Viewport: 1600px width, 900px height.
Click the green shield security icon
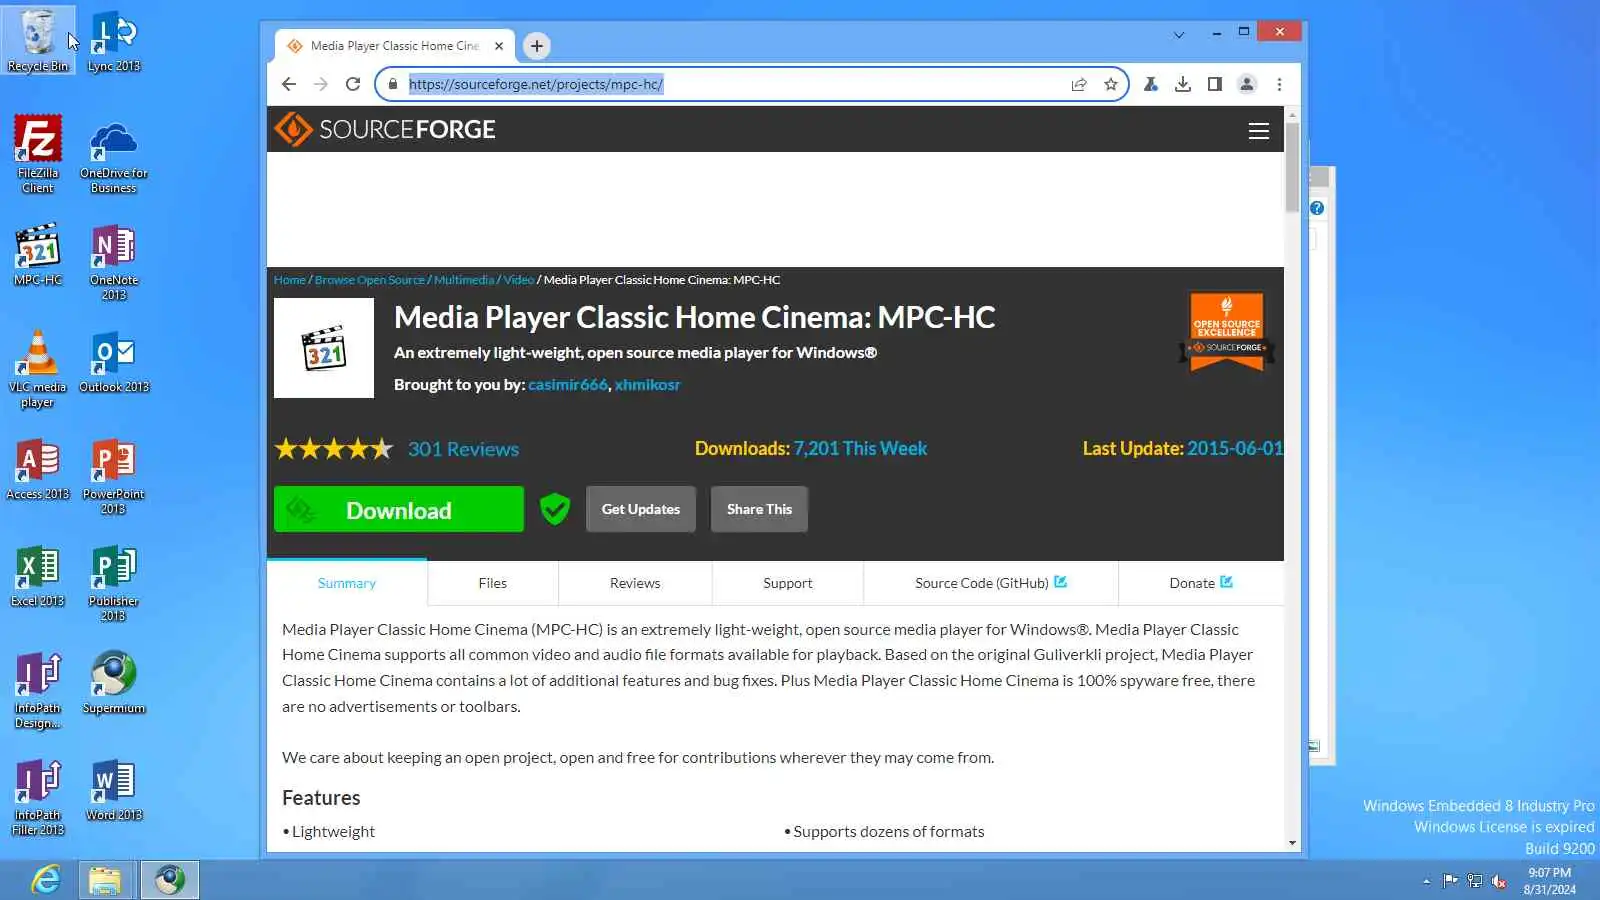(x=555, y=509)
